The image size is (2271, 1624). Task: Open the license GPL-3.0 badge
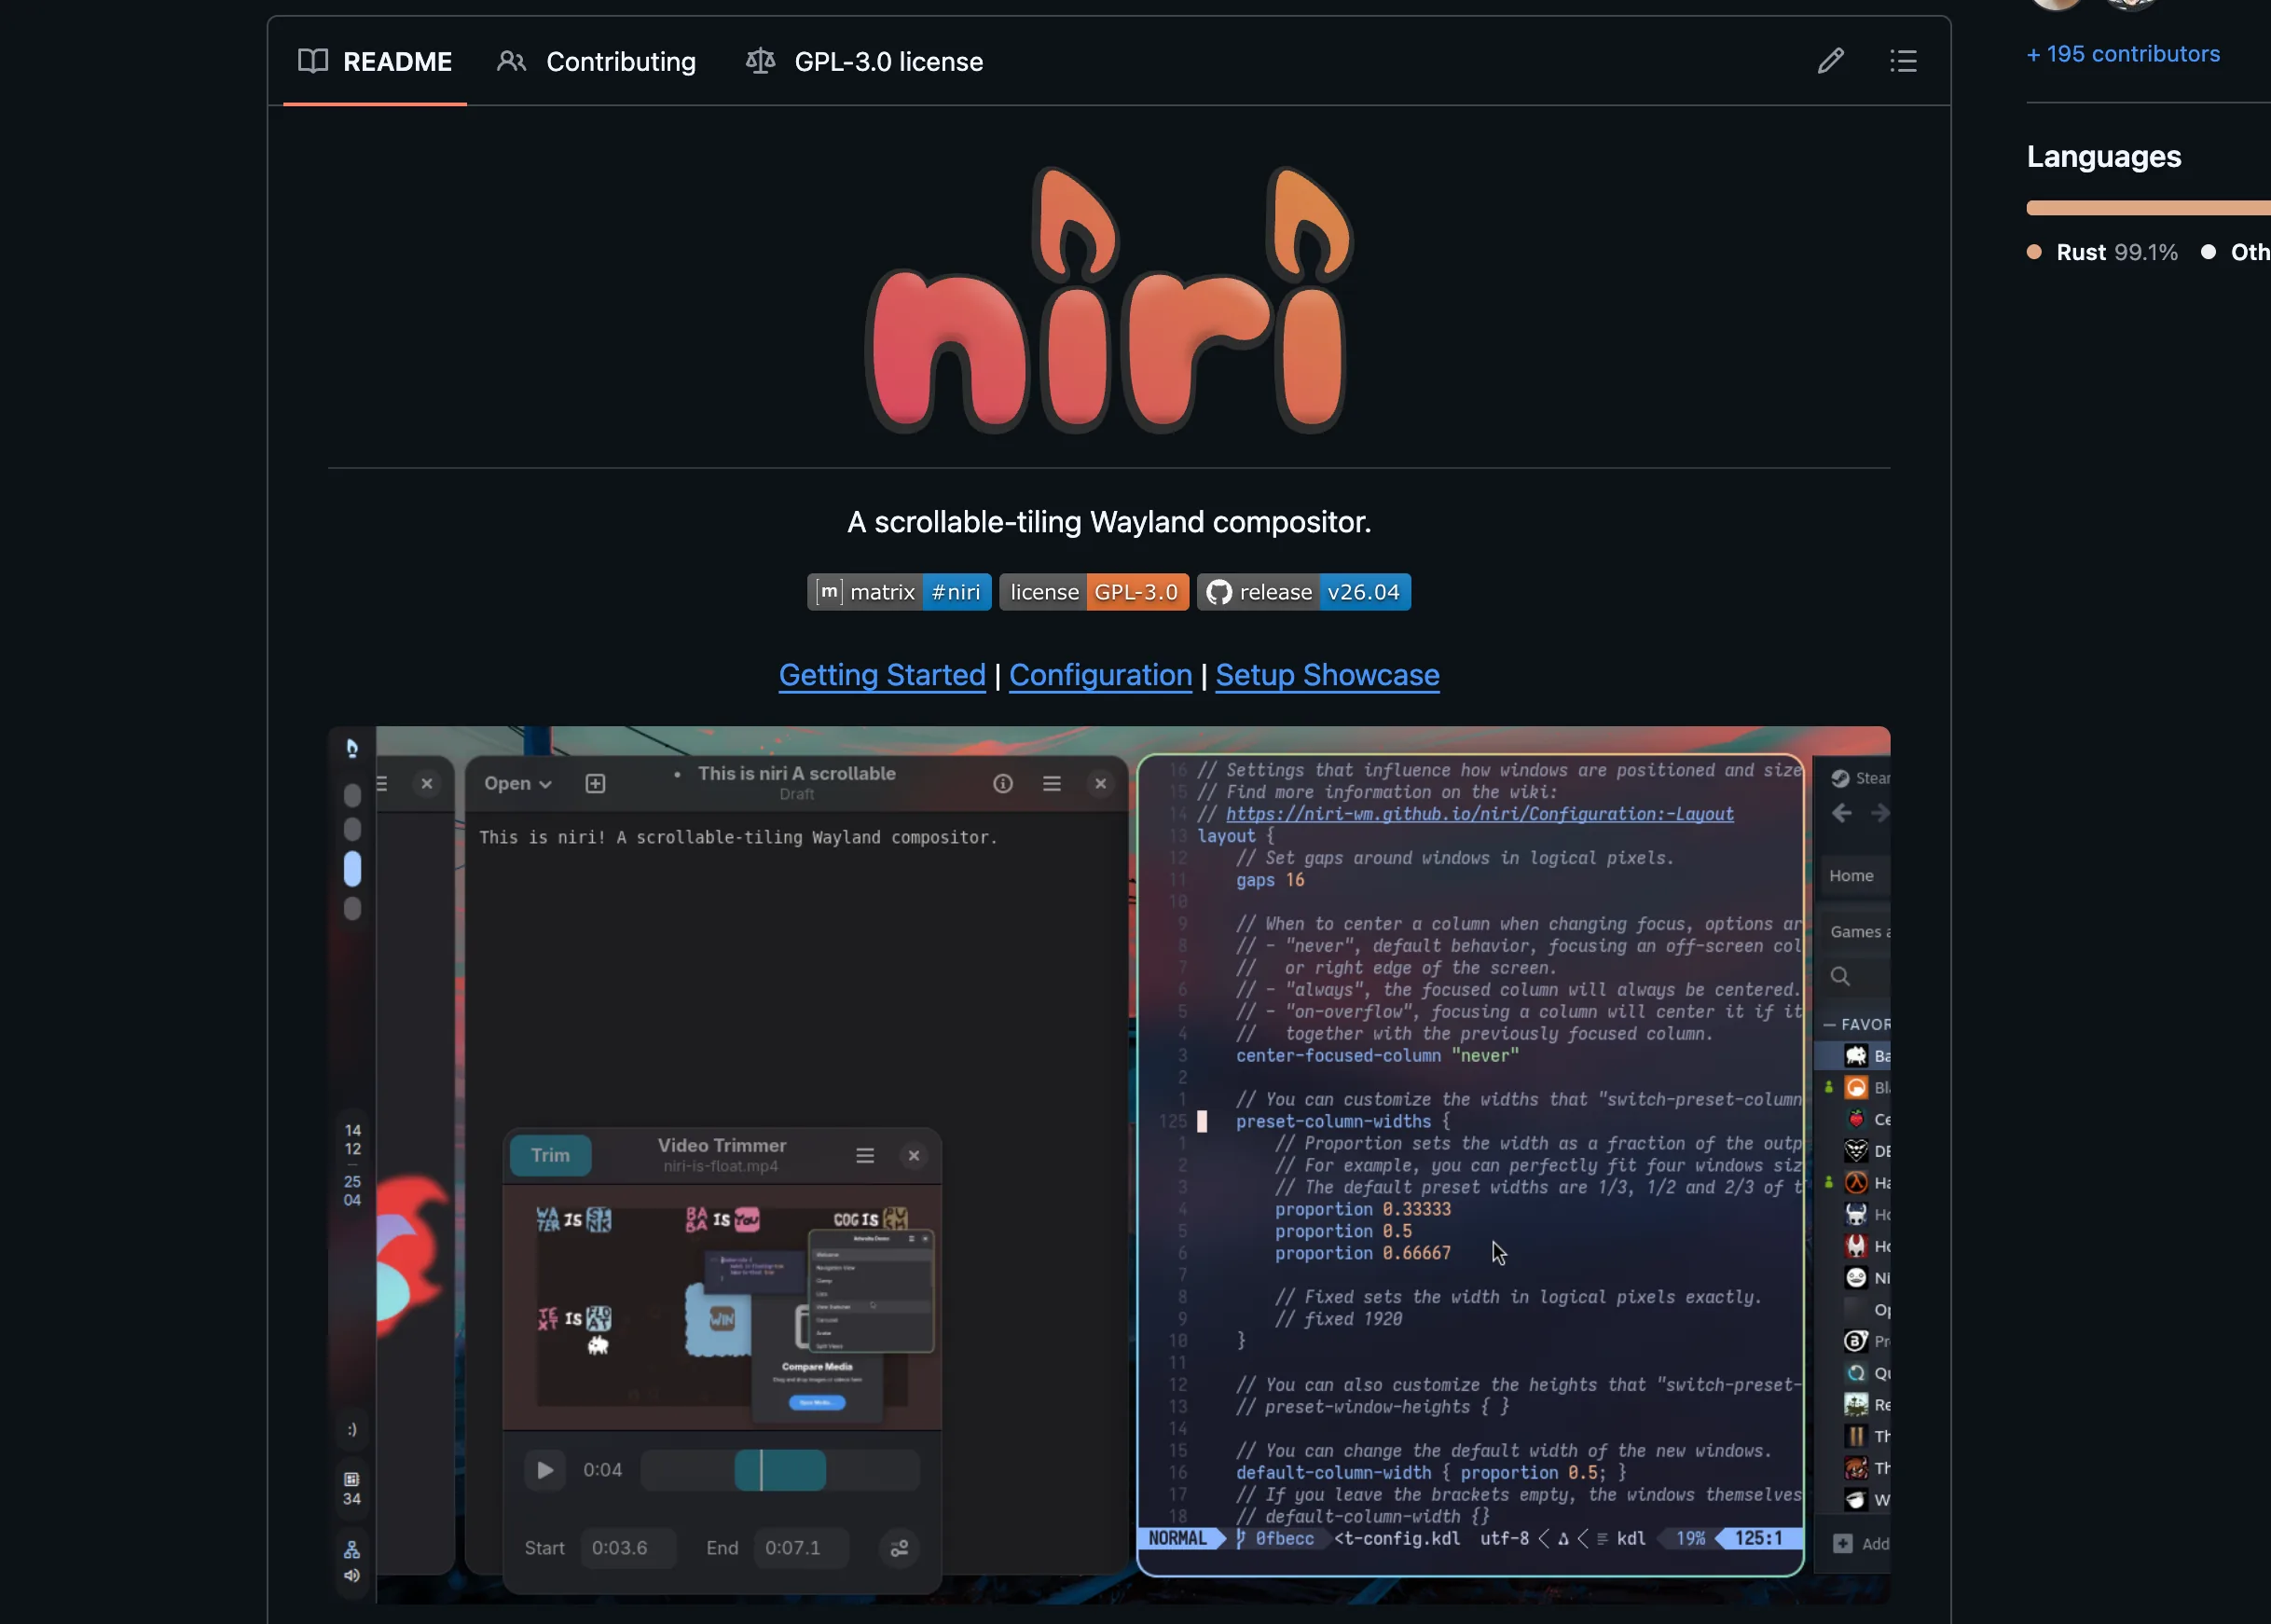point(1094,592)
